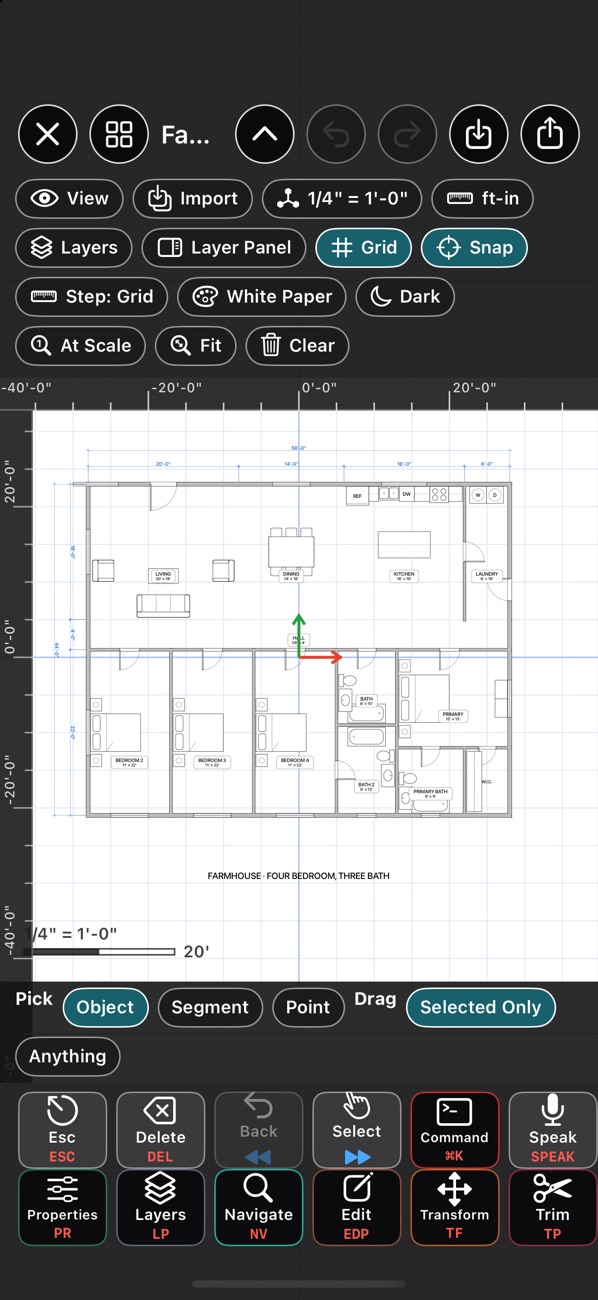Tap the Clear button
Screen dimensions: 598x1300
pos(297,345)
